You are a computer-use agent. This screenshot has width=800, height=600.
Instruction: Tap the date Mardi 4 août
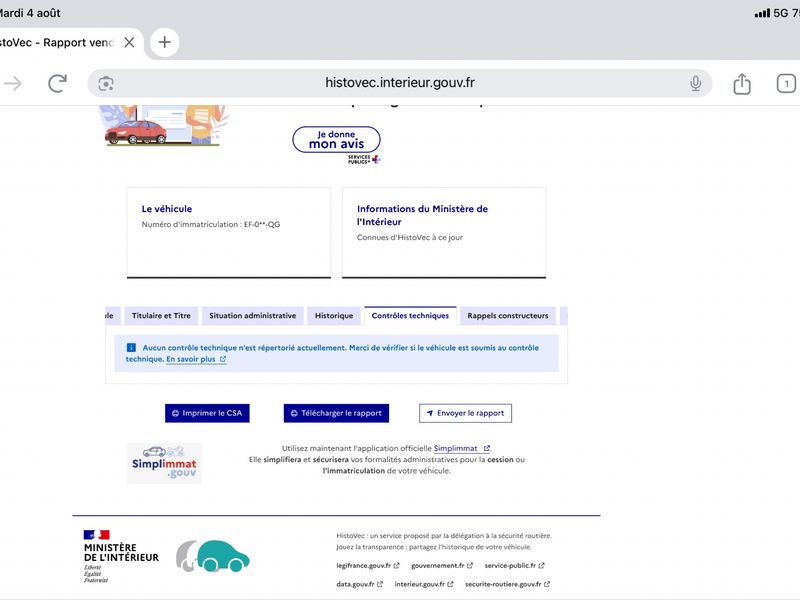(30, 13)
